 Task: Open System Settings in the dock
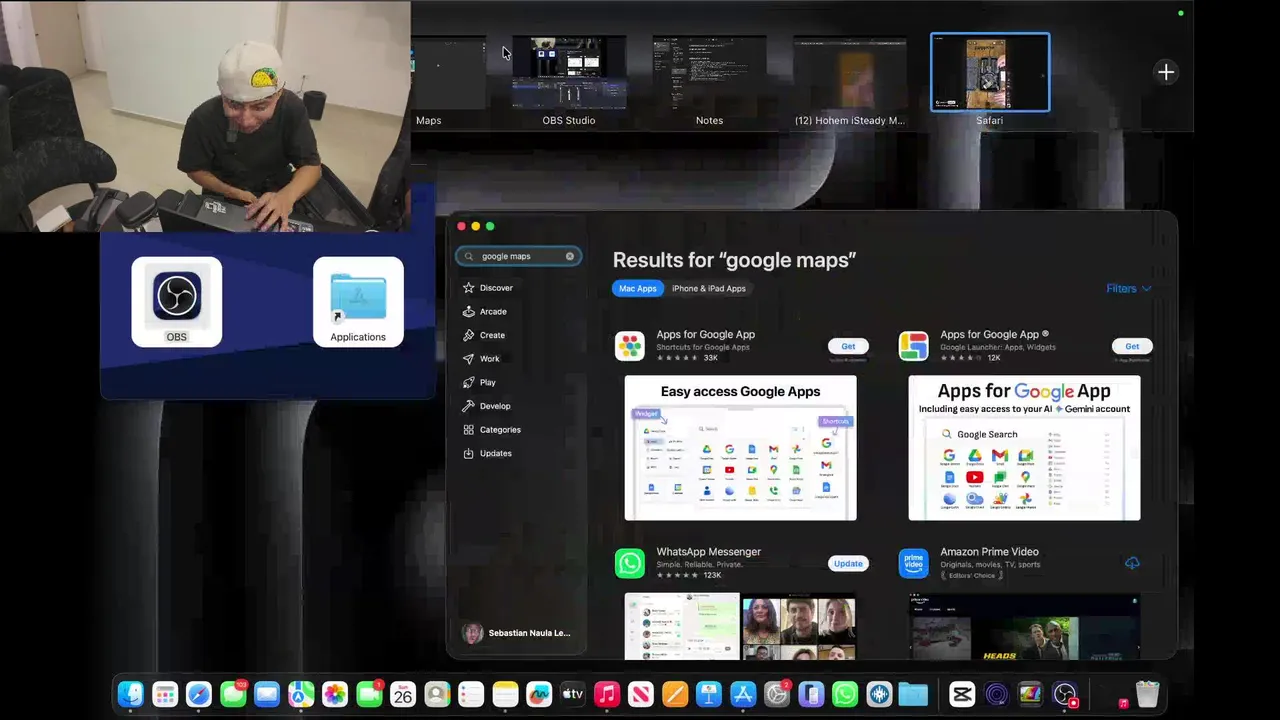pyautogui.click(x=777, y=694)
